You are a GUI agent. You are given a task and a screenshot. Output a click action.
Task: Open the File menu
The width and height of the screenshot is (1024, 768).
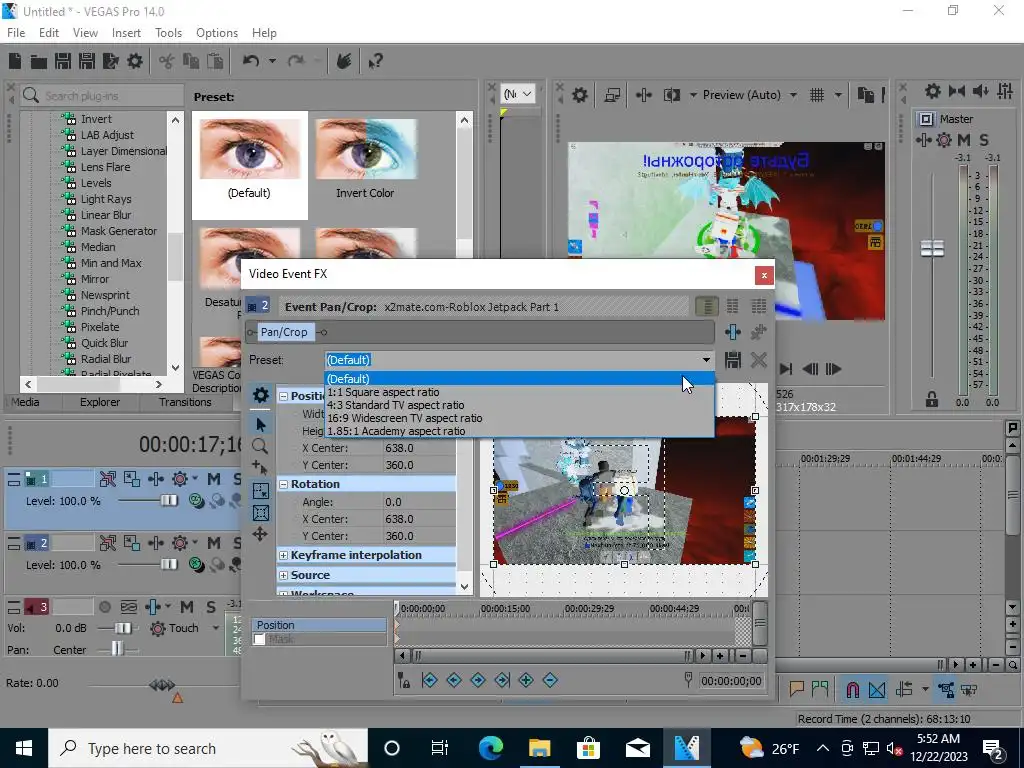pyautogui.click(x=16, y=33)
